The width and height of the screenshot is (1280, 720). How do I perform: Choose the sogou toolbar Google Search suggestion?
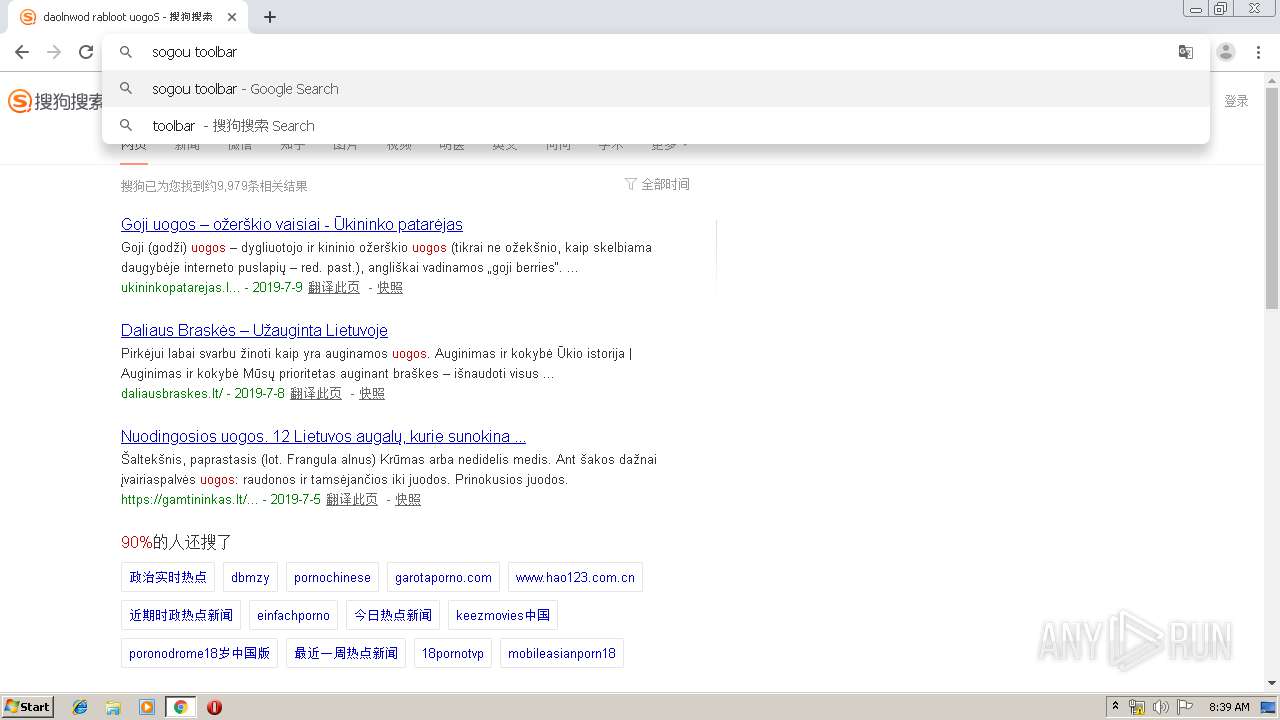655,89
